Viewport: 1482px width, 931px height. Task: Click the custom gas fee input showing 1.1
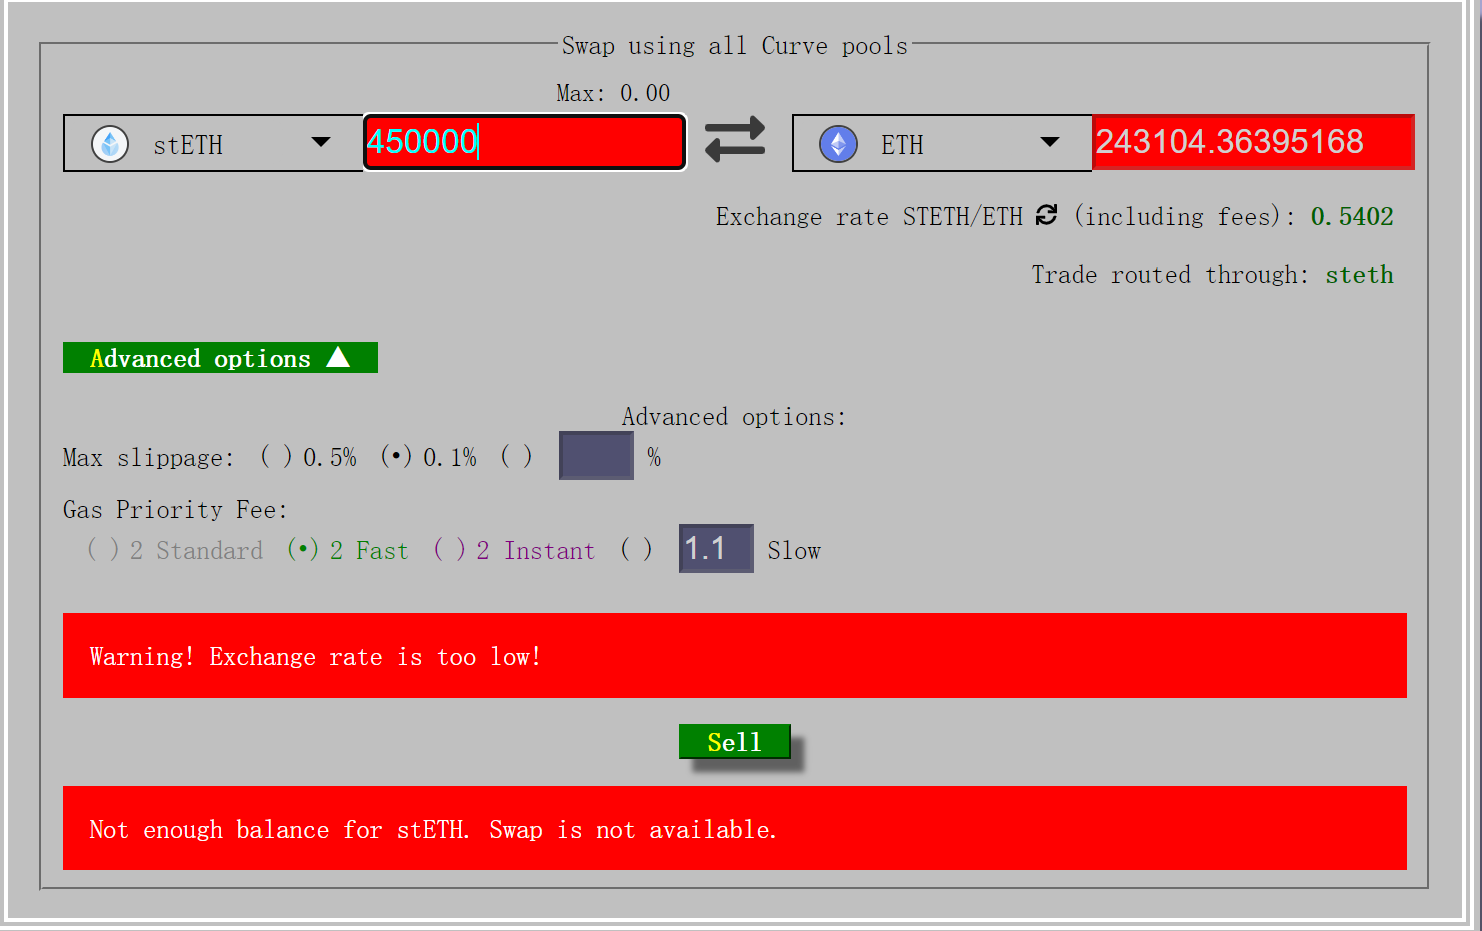716,548
